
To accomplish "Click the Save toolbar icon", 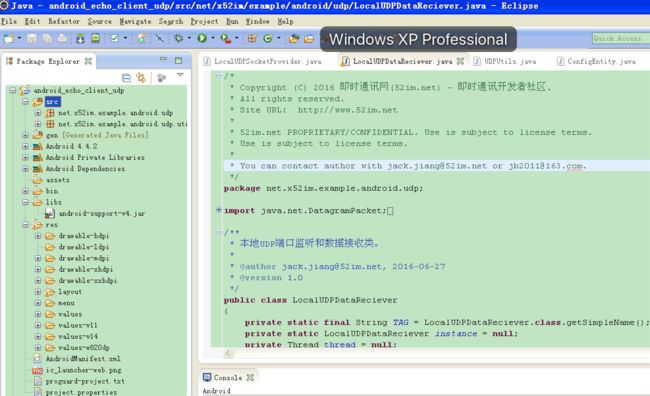I will click(x=32, y=39).
